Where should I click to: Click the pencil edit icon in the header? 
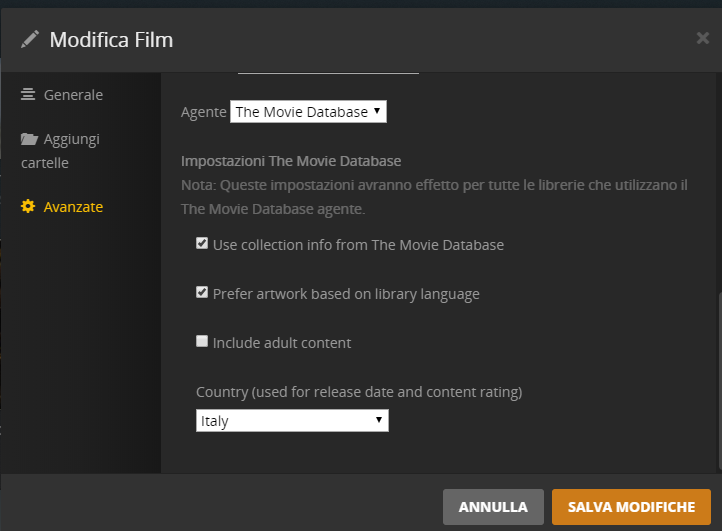tap(30, 39)
